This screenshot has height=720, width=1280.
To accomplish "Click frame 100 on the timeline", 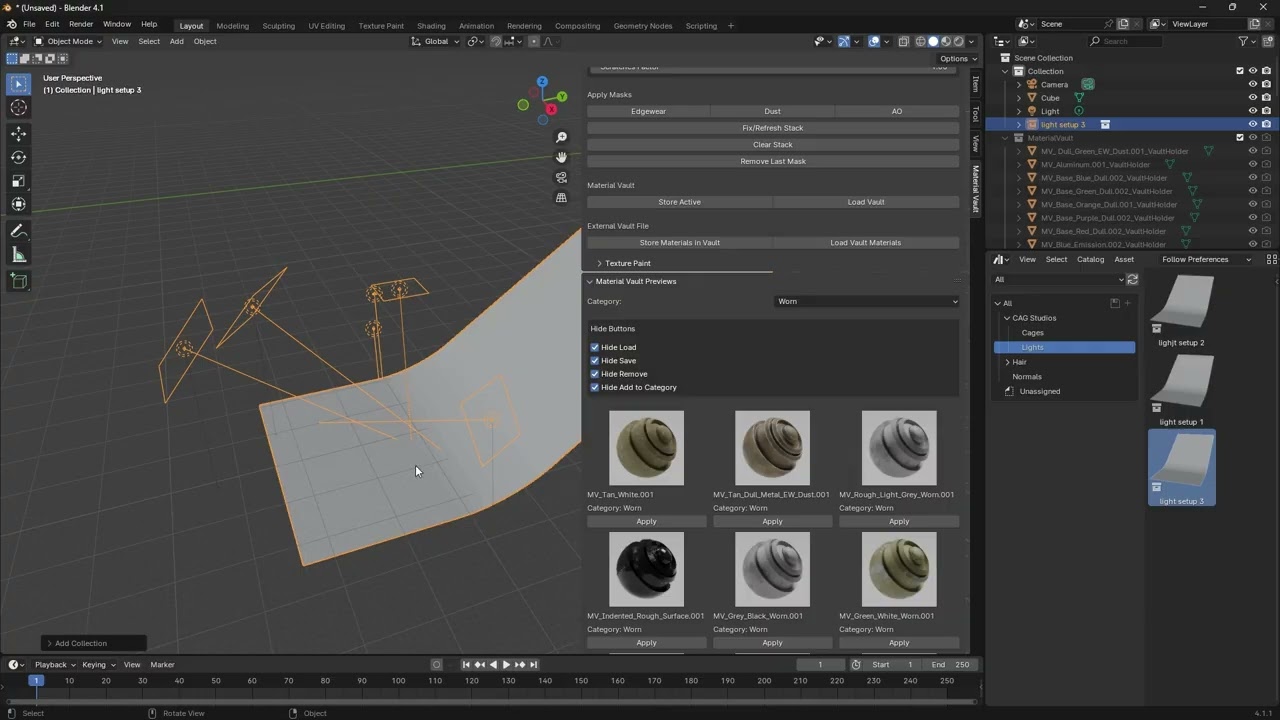I will coord(398,681).
